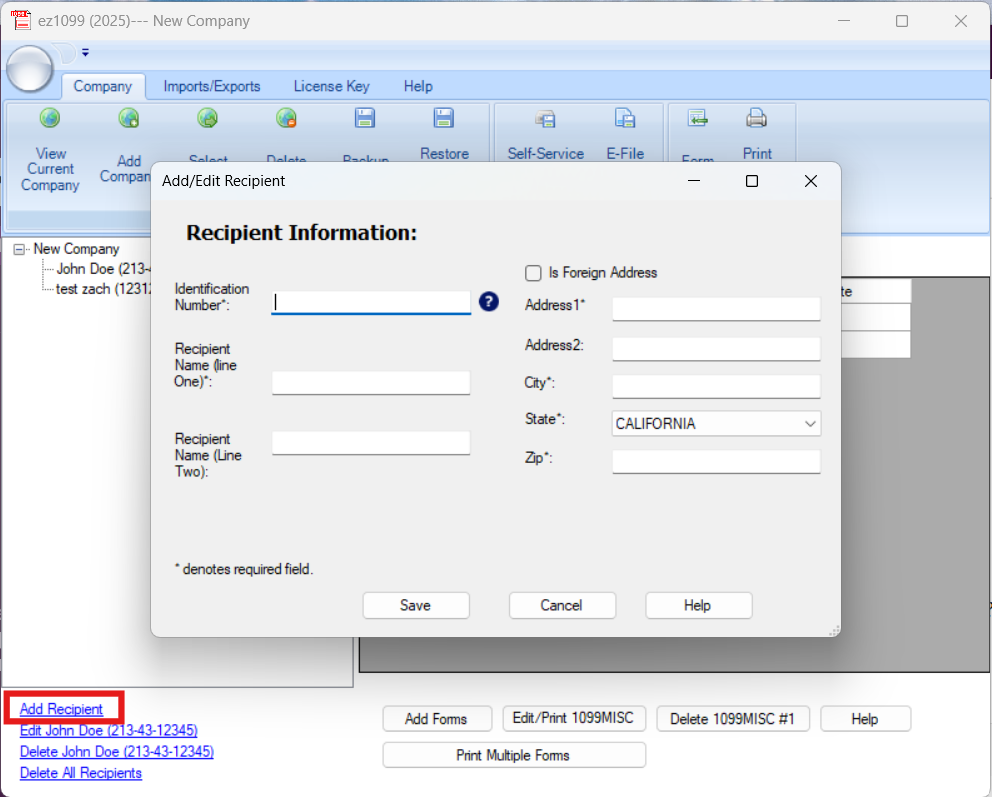This screenshot has height=797, width=992.
Task: Click the Identification Number input field
Action: pyautogui.click(x=370, y=302)
